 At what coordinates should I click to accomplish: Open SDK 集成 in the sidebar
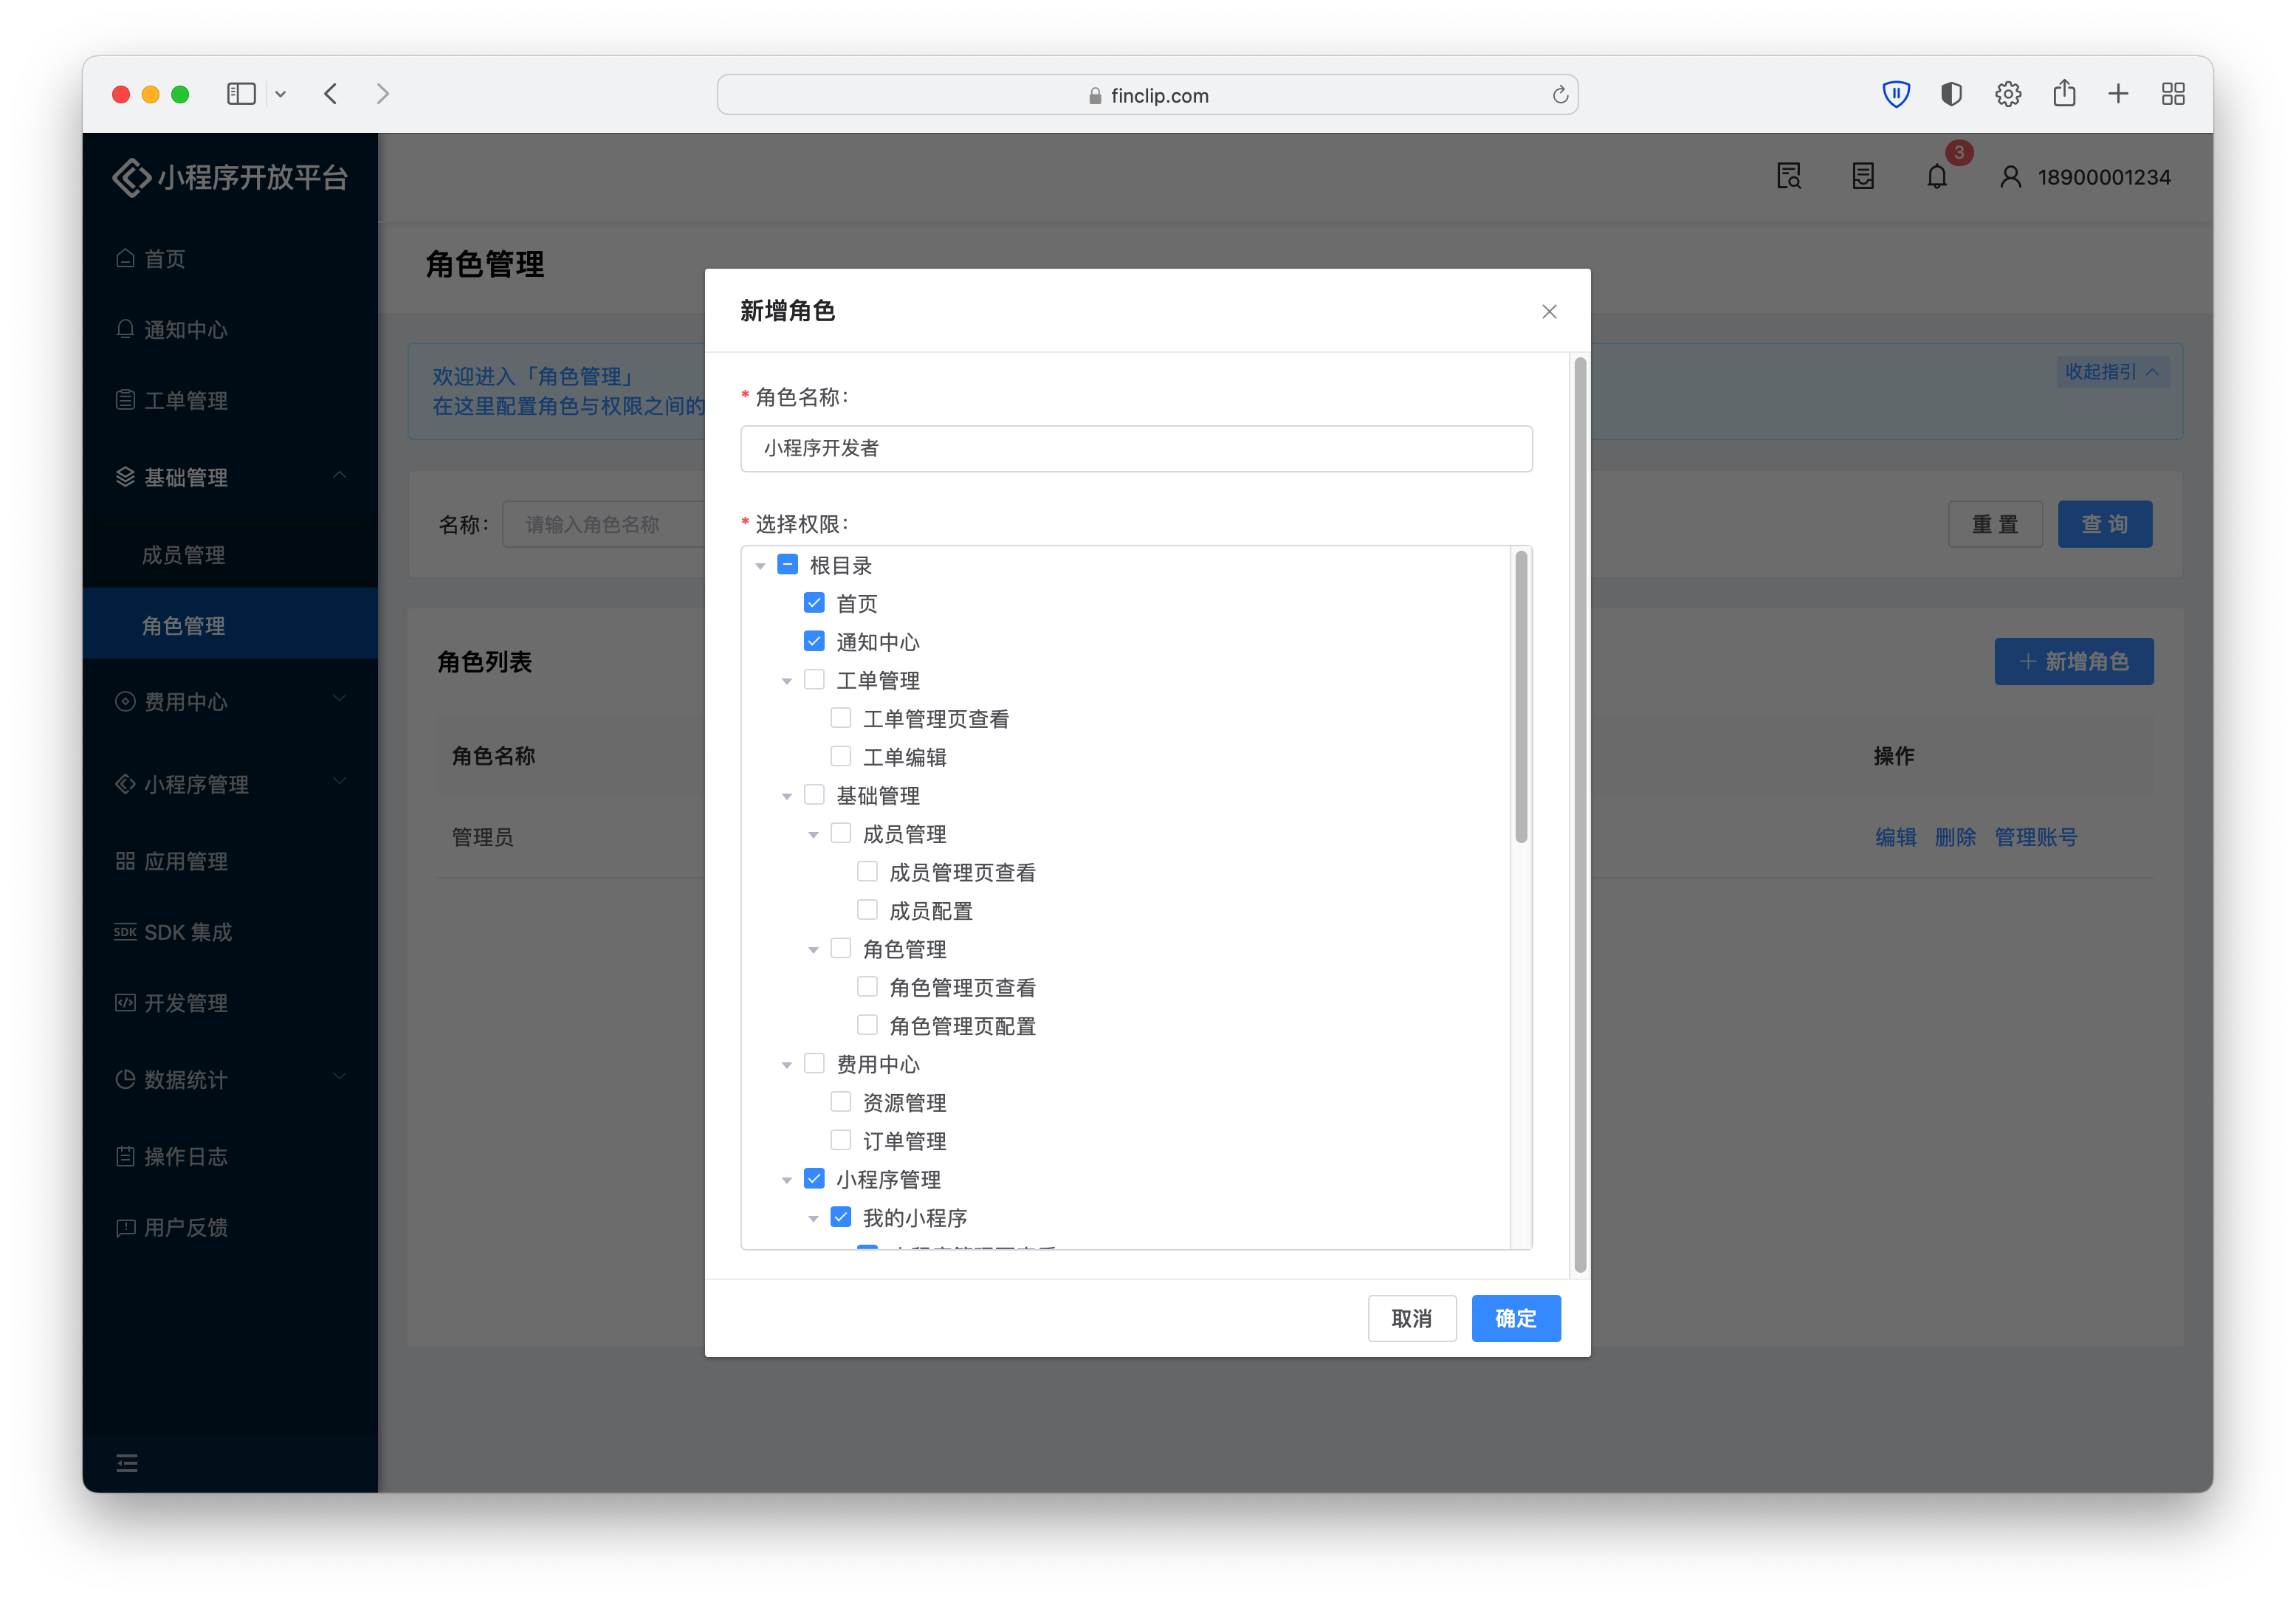[230, 932]
